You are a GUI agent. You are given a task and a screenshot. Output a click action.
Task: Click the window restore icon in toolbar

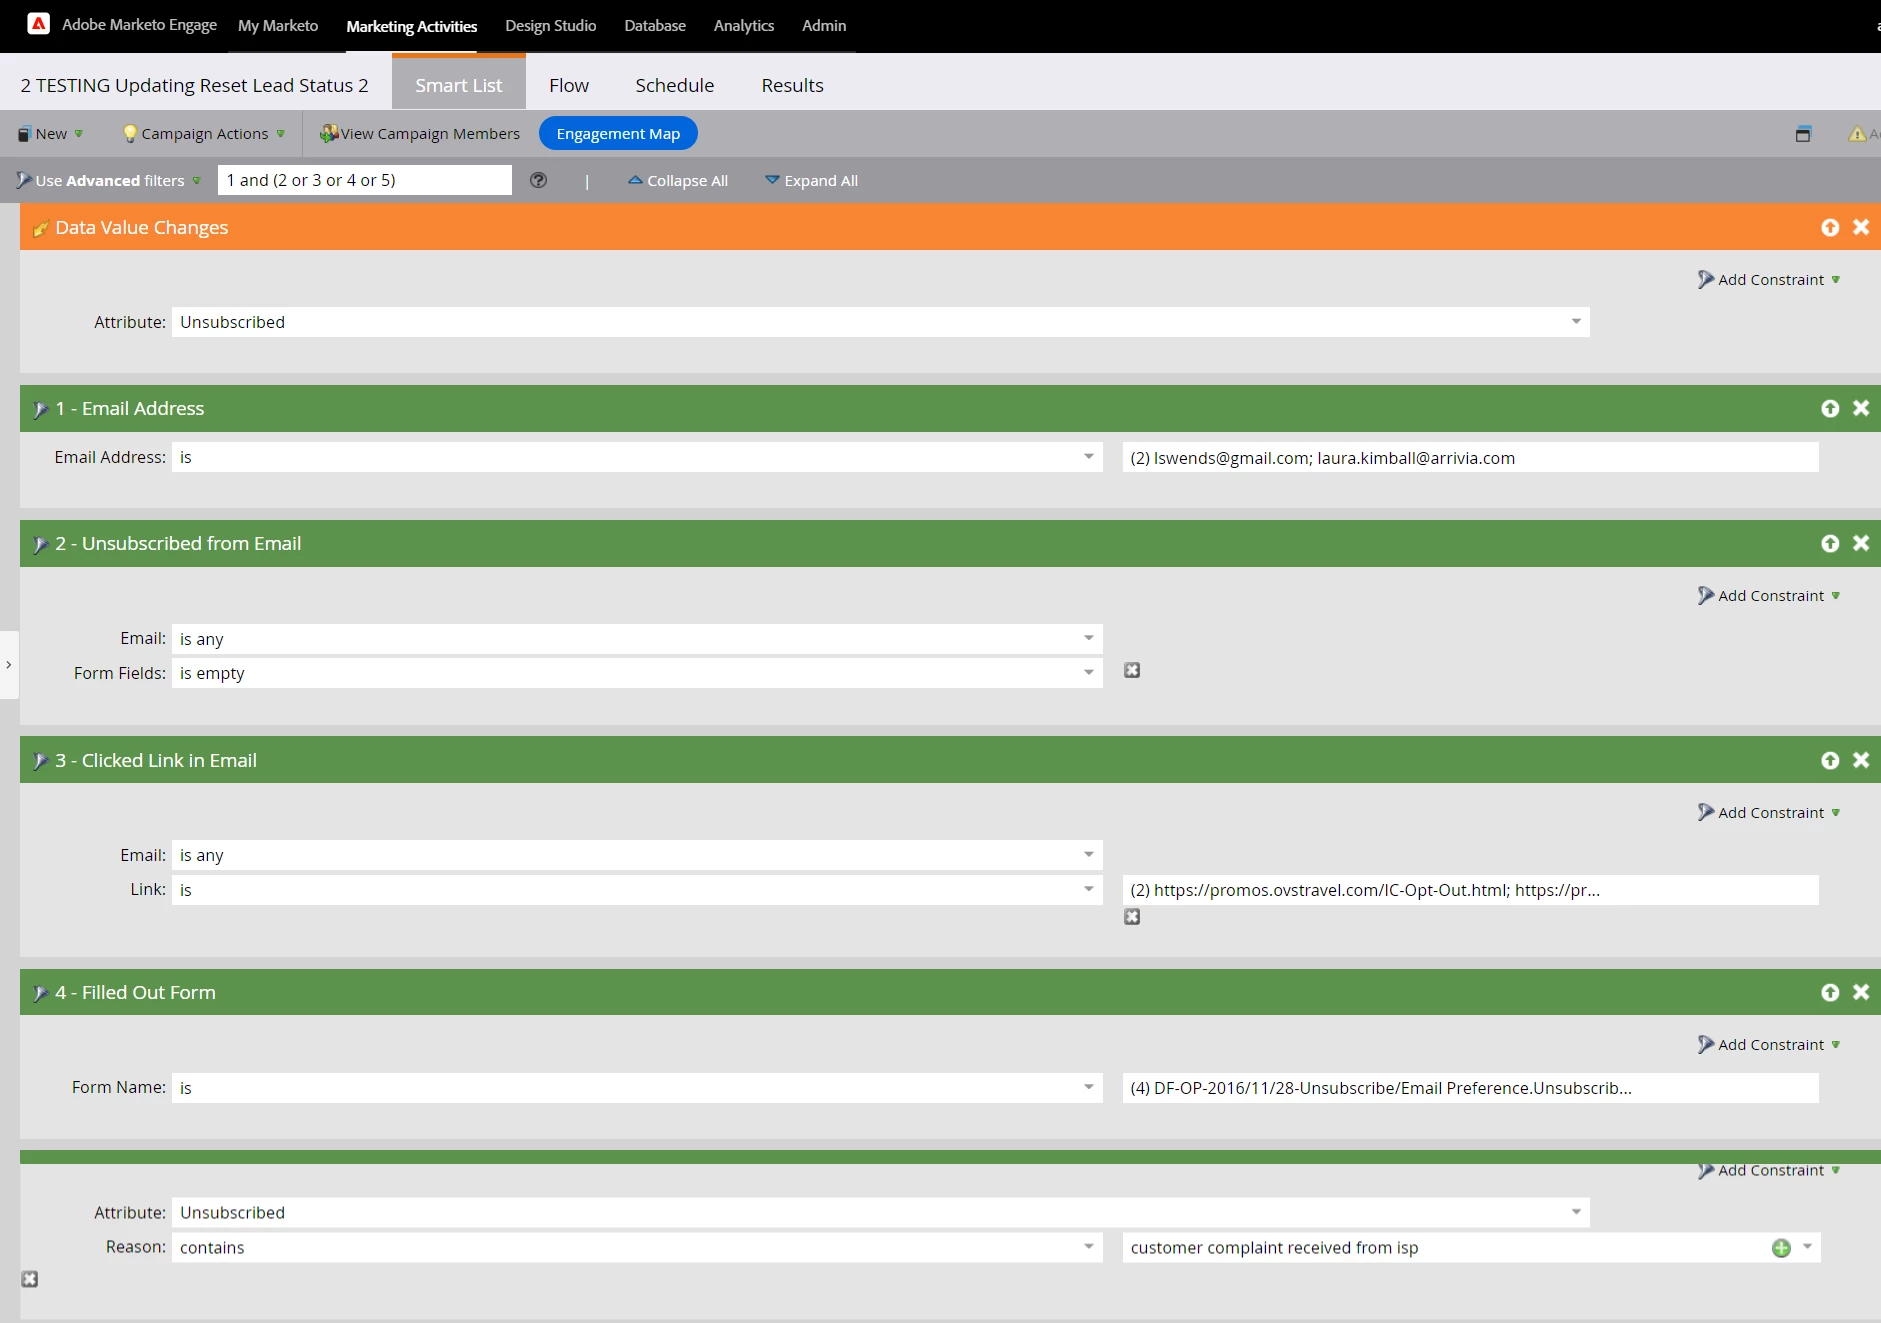click(1803, 134)
